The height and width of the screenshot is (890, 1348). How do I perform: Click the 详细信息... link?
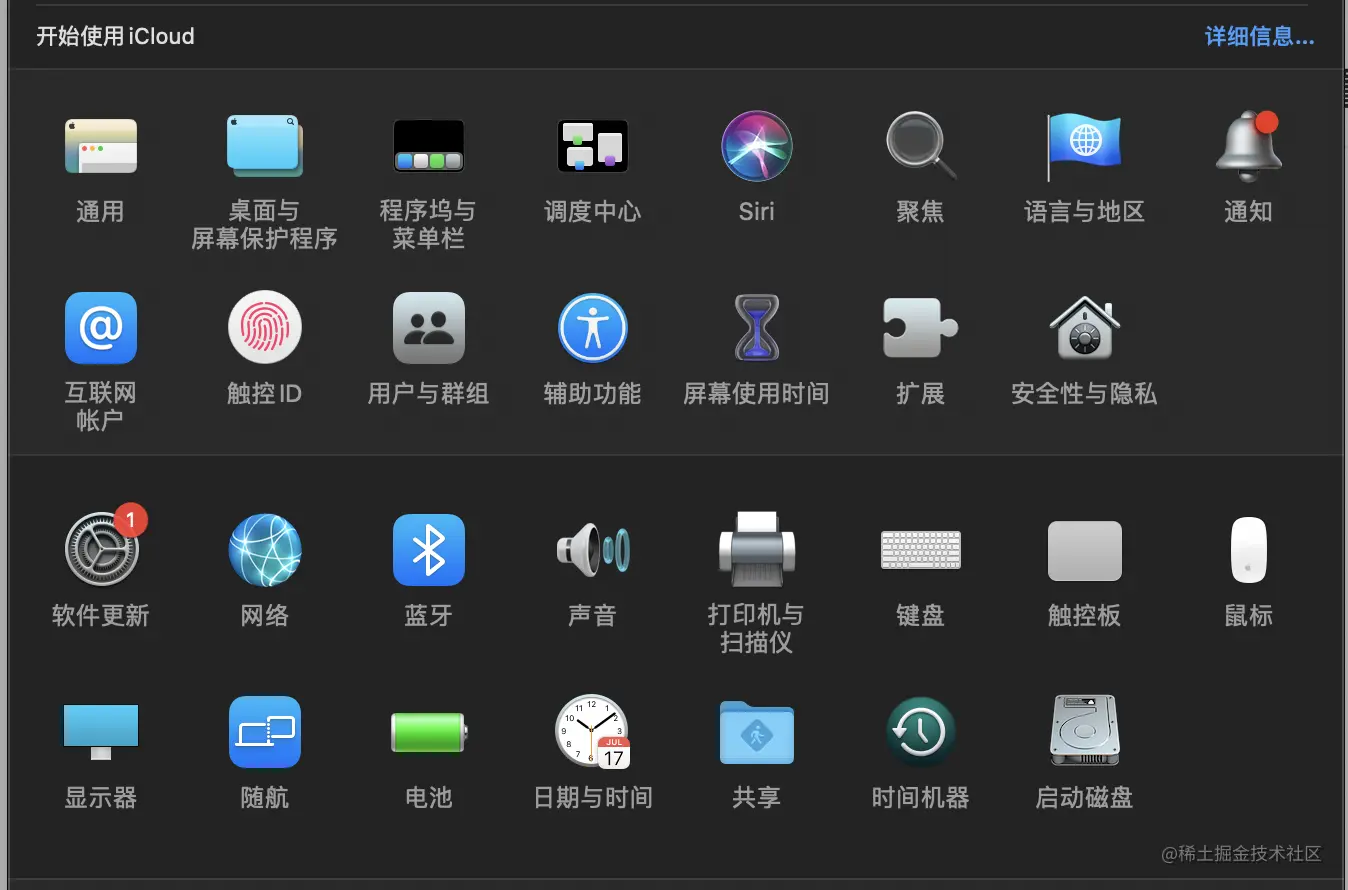1259,37
